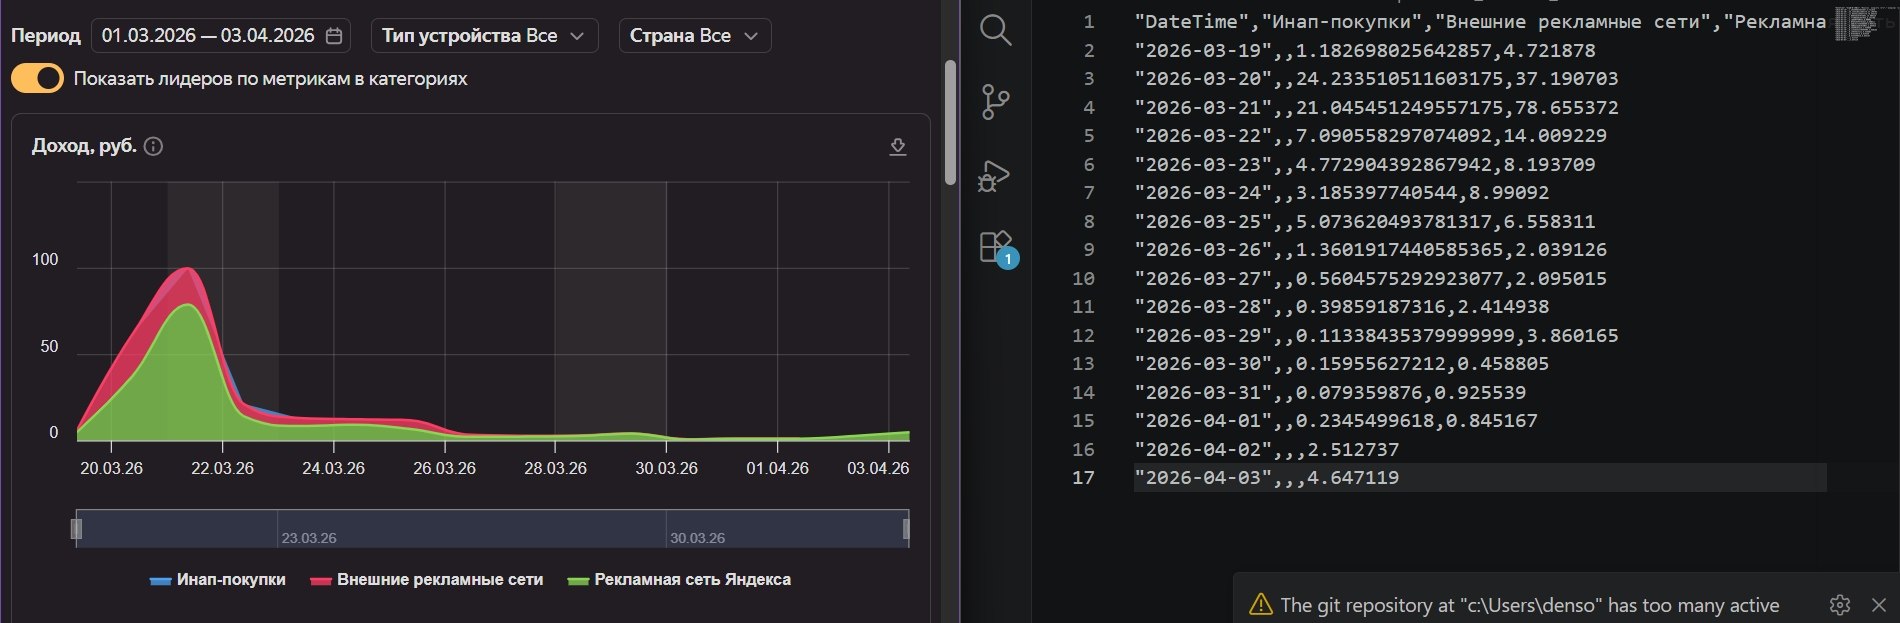Click the calendar icon in the period field

(x=335, y=36)
